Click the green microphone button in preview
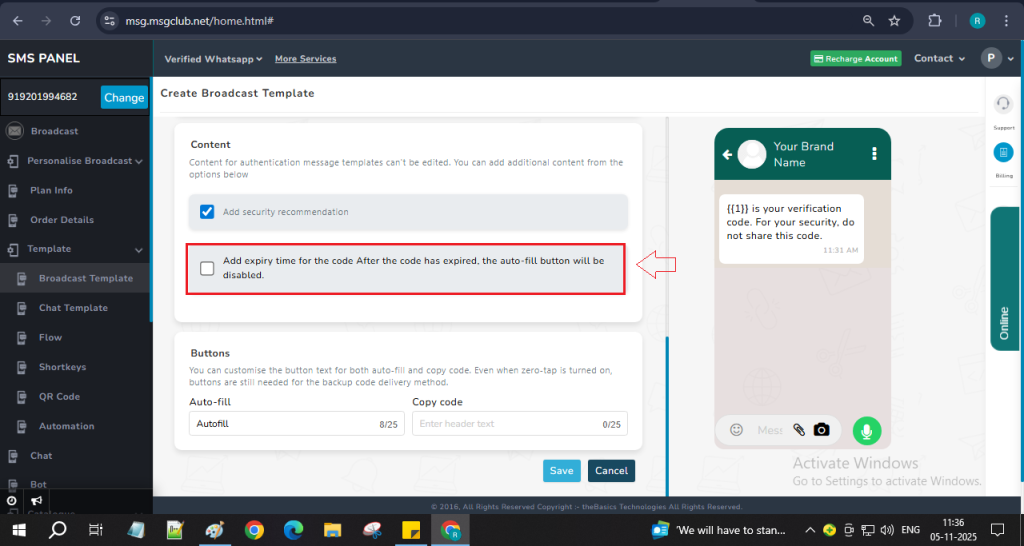Viewport: 1024px width, 546px height. pyautogui.click(x=867, y=430)
